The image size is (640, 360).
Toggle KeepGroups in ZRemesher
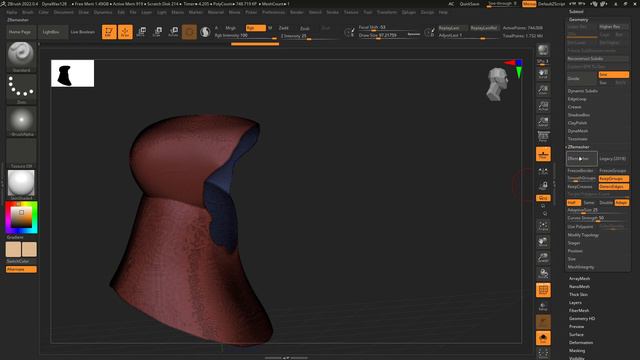613,179
